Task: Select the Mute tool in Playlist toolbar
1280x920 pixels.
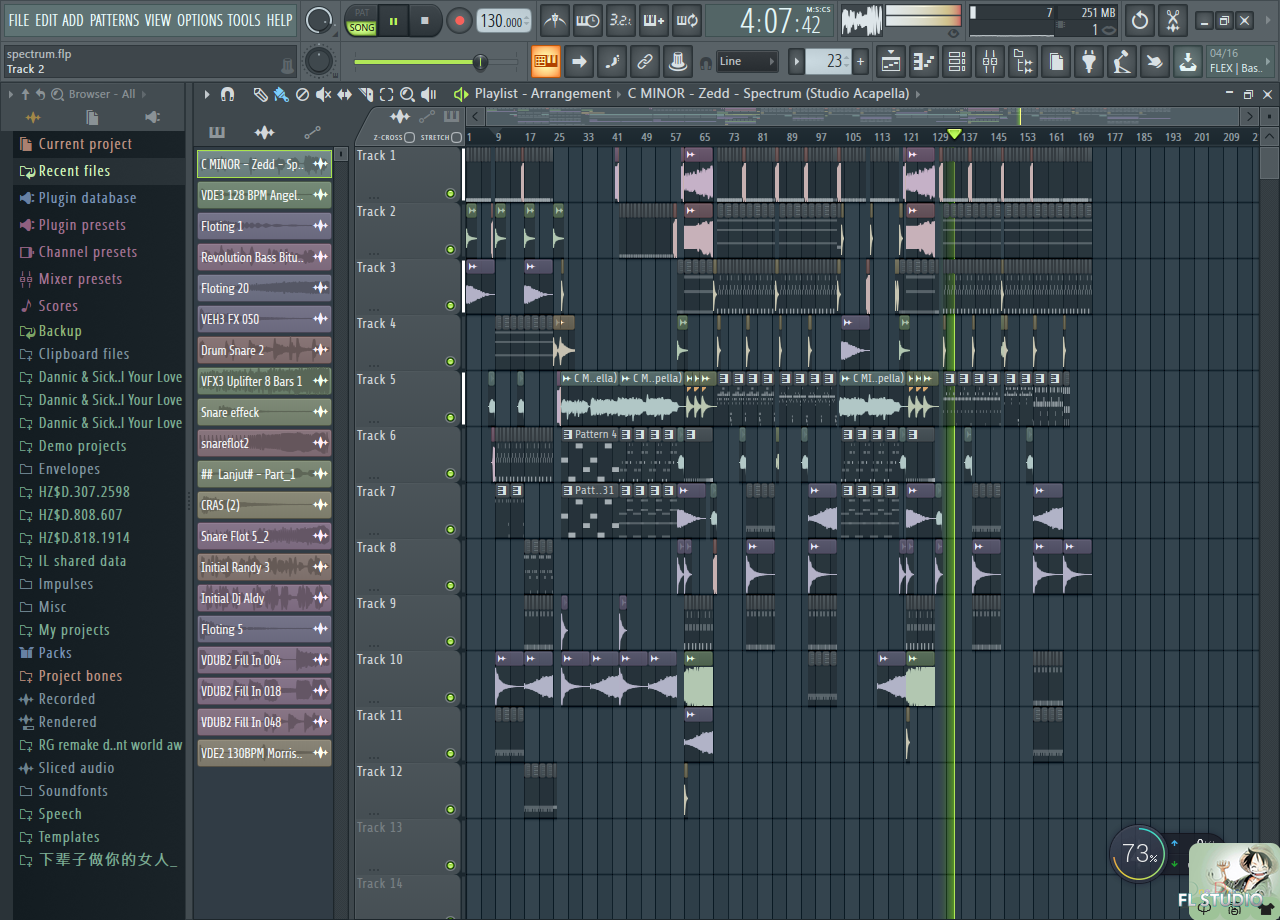Action: point(323,94)
